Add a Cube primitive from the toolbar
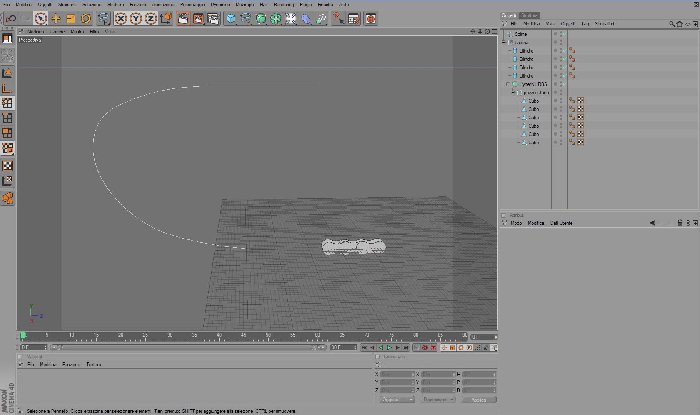This screenshot has width=700, height=415. (x=231, y=19)
